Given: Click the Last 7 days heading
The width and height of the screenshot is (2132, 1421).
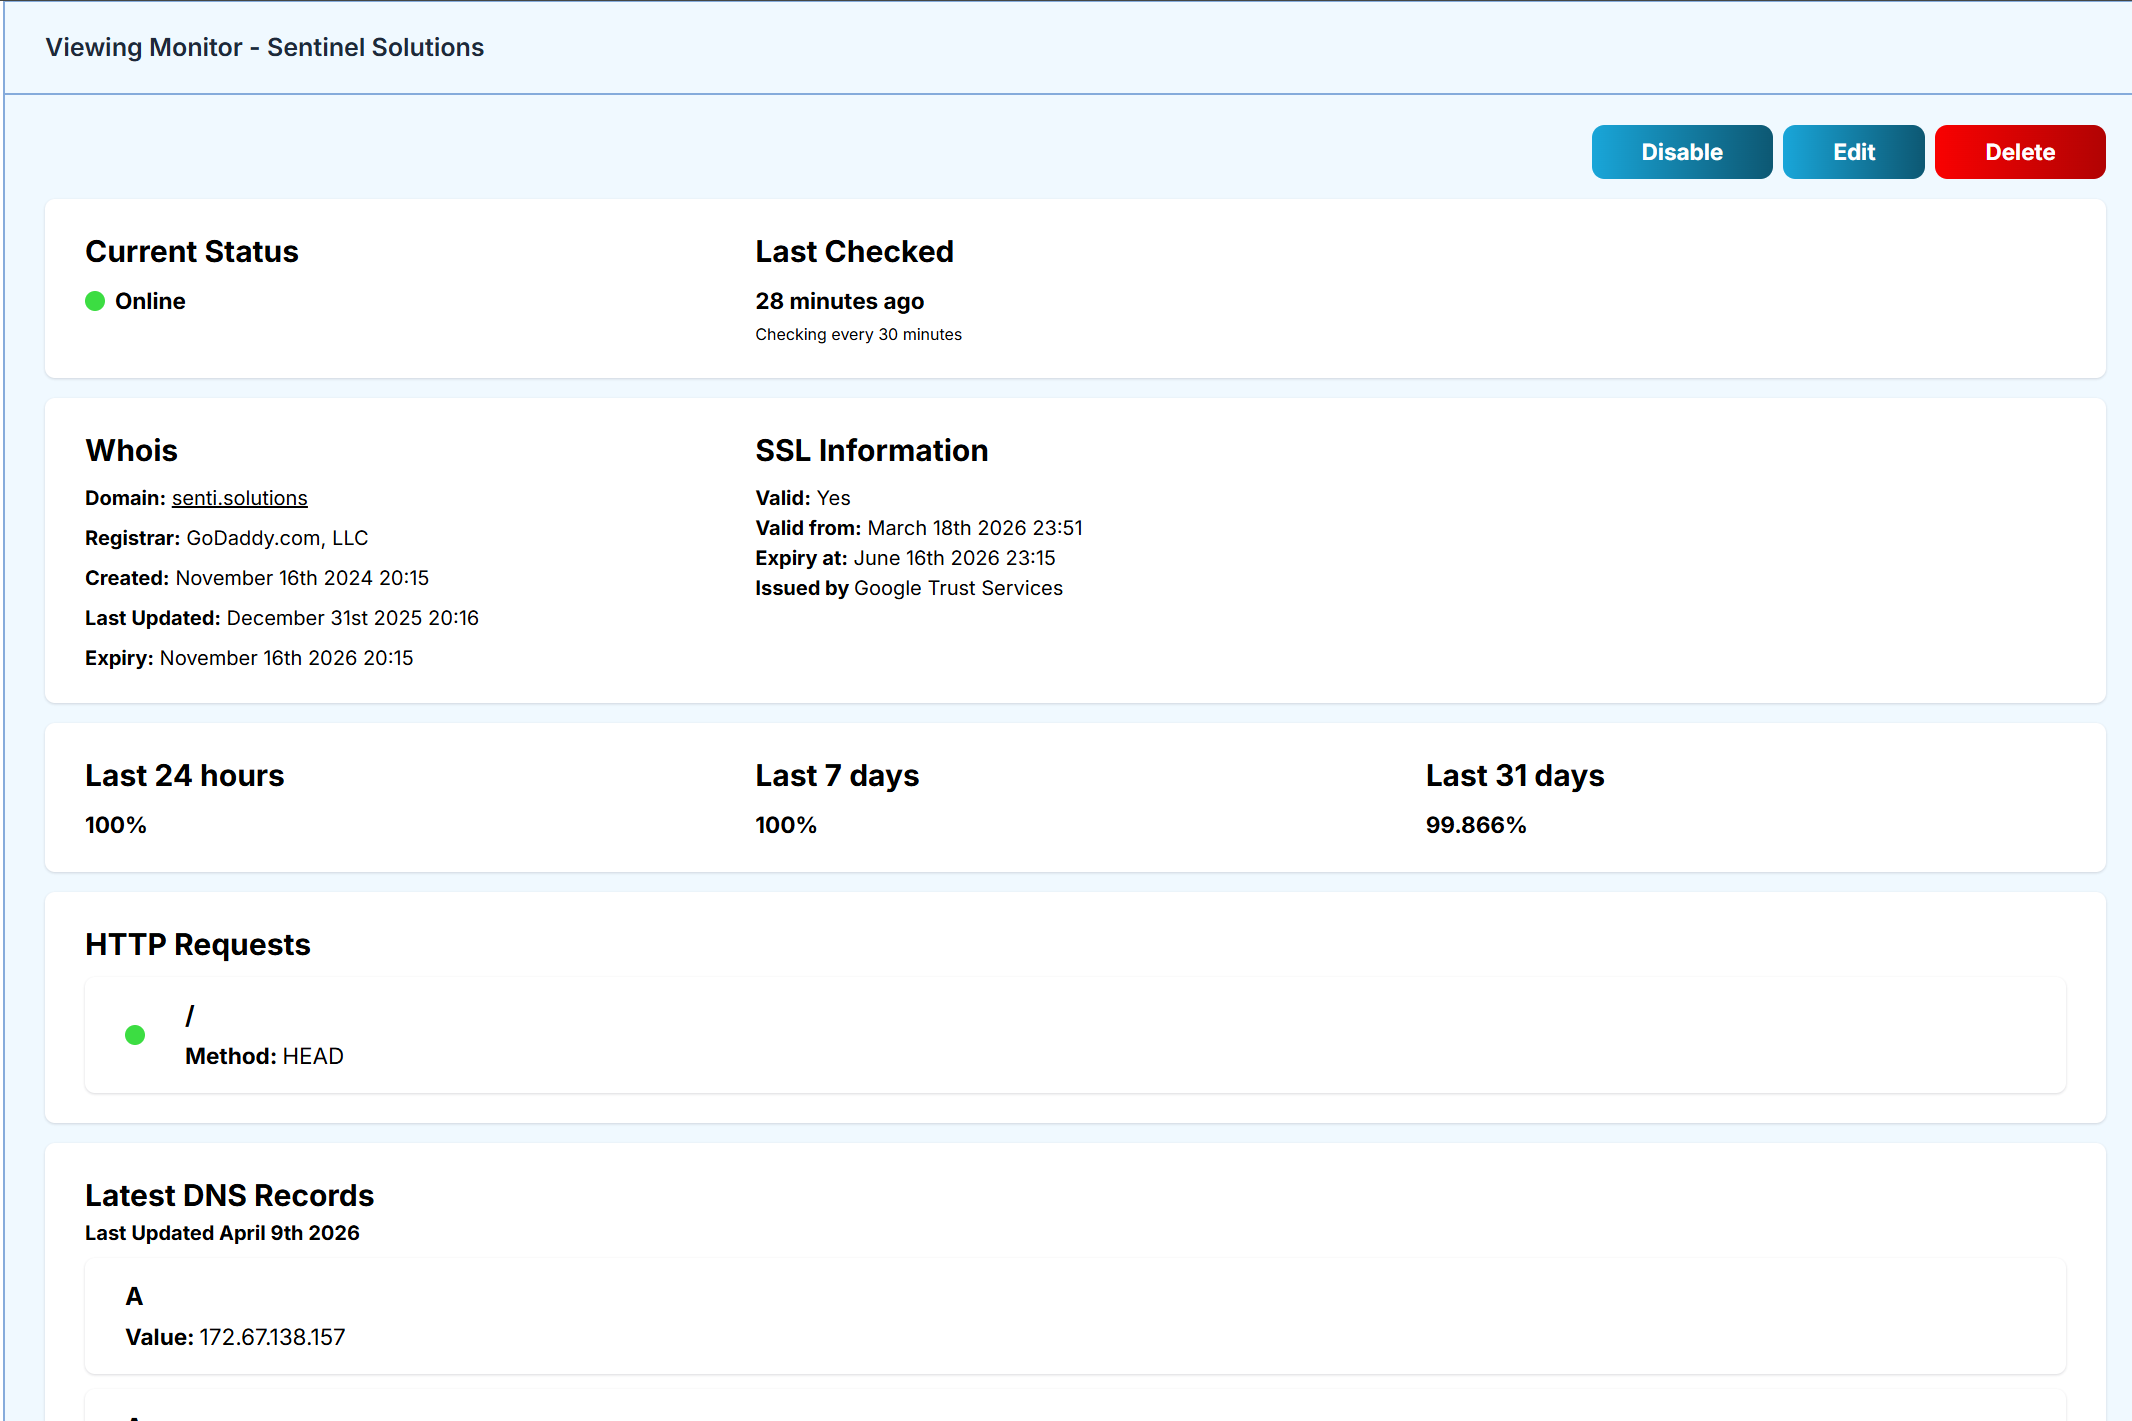Looking at the screenshot, I should (837, 774).
